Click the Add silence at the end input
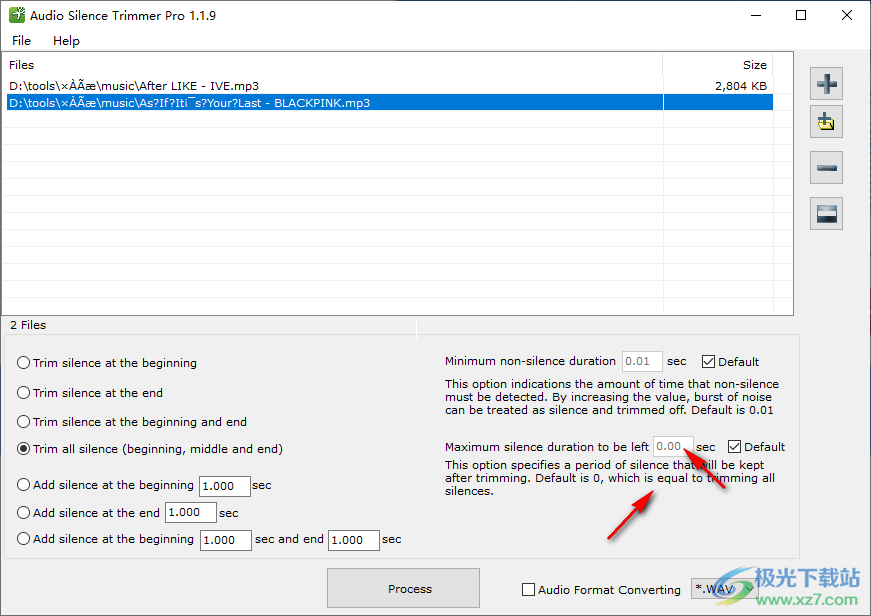This screenshot has width=871, height=616. (x=191, y=513)
